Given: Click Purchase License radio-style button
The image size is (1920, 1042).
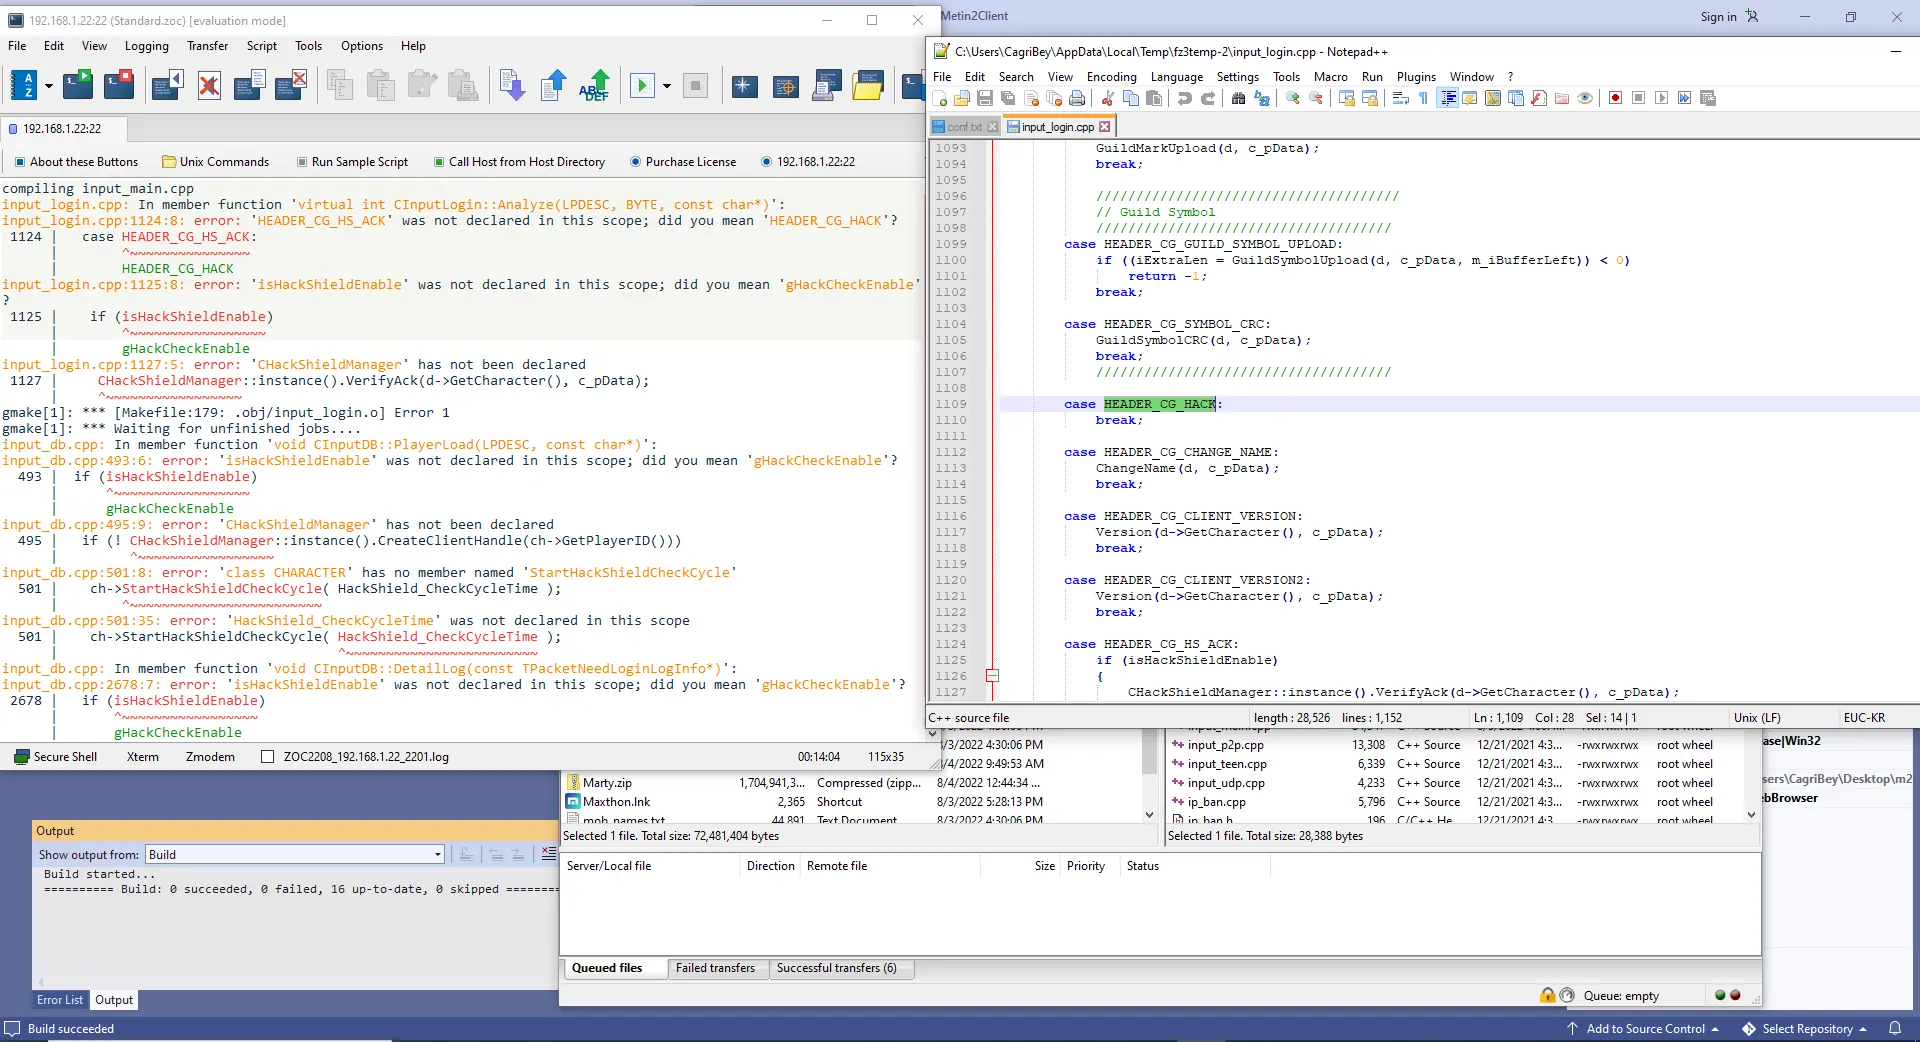Looking at the screenshot, I should 683,162.
